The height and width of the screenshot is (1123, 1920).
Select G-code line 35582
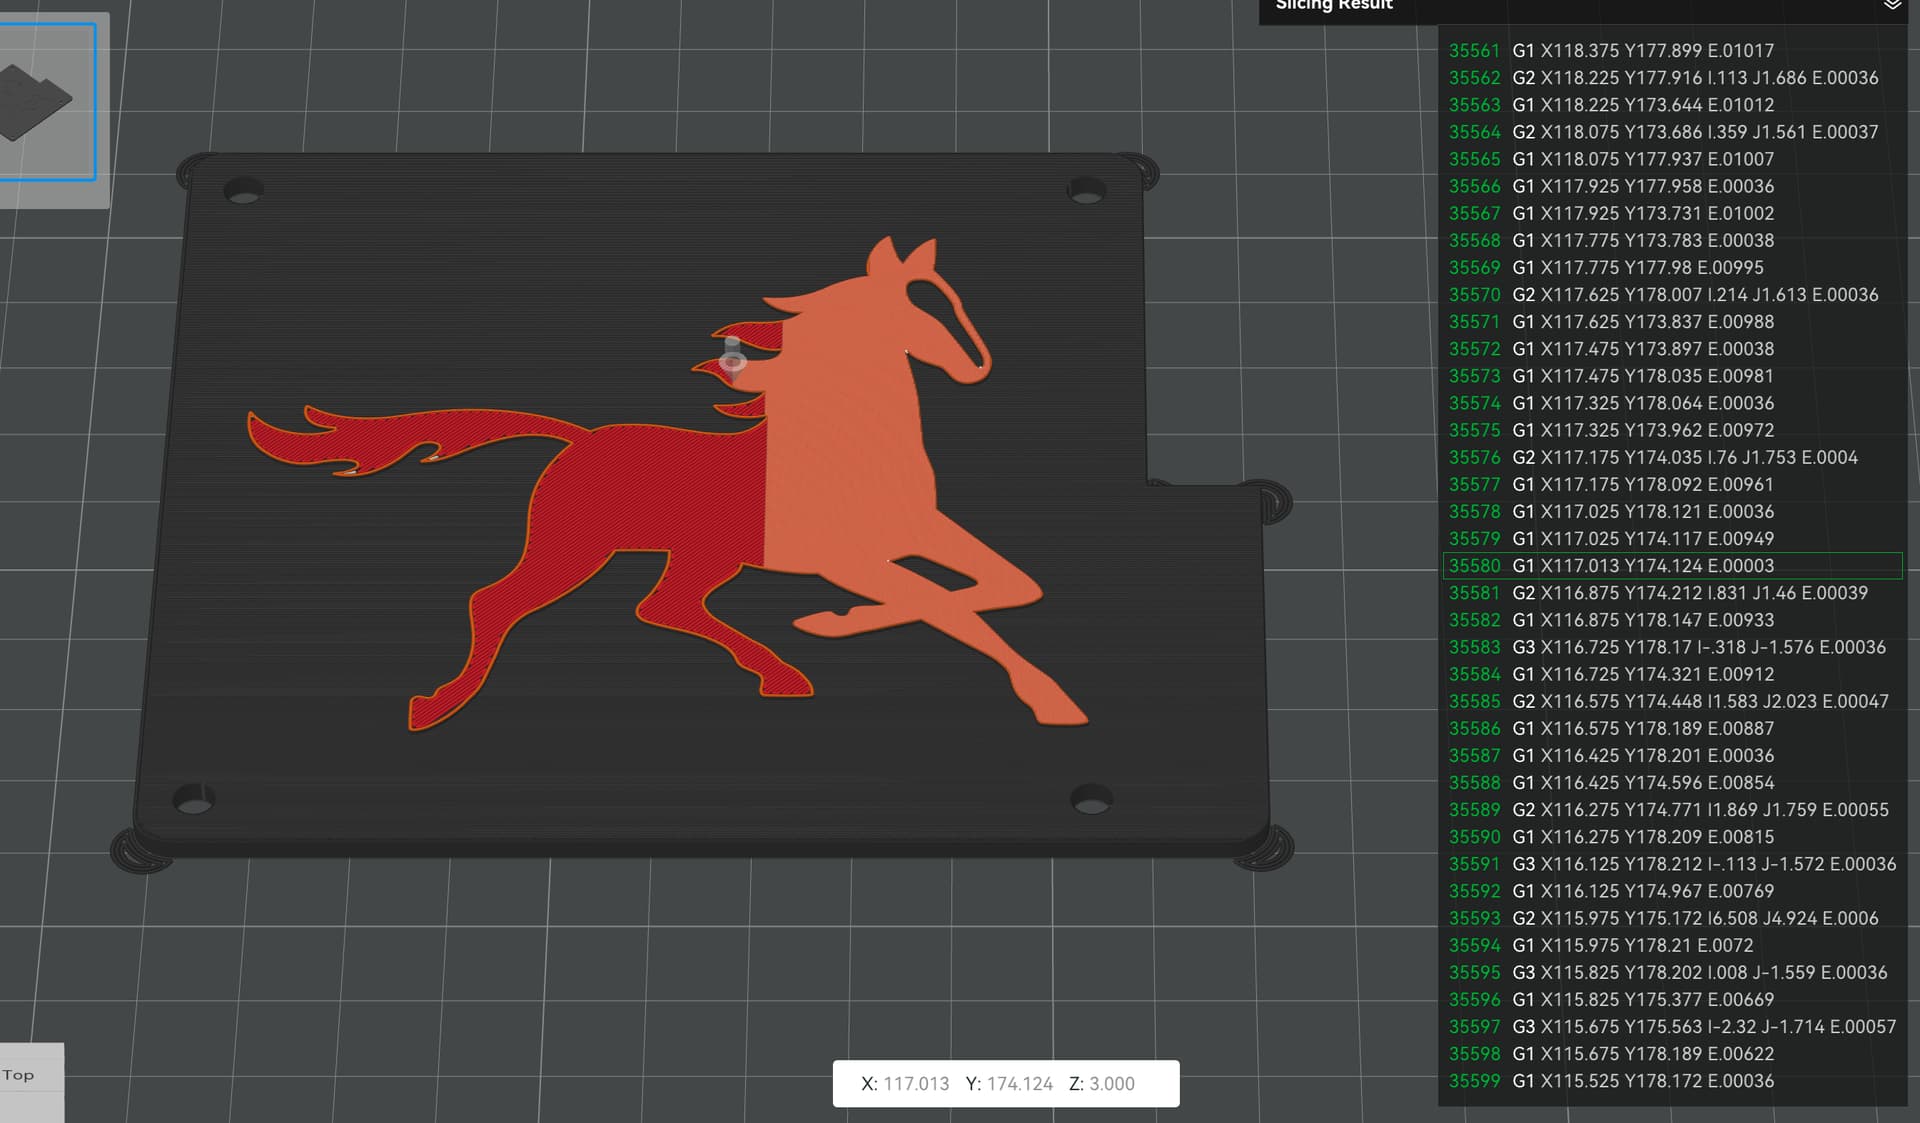coord(1672,620)
